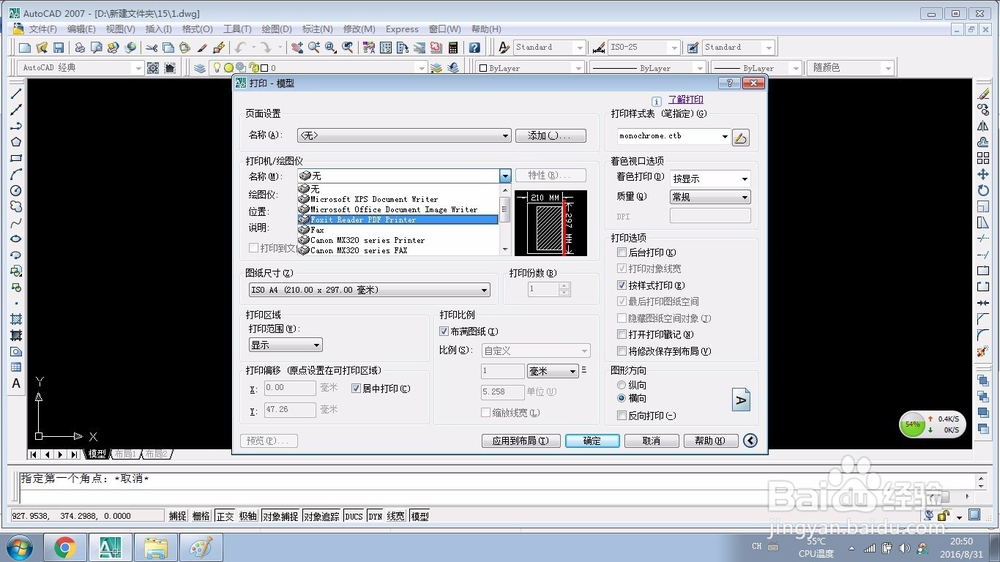Toggle the 布满图纸 checkbox
The width and height of the screenshot is (1000, 562).
444,331
